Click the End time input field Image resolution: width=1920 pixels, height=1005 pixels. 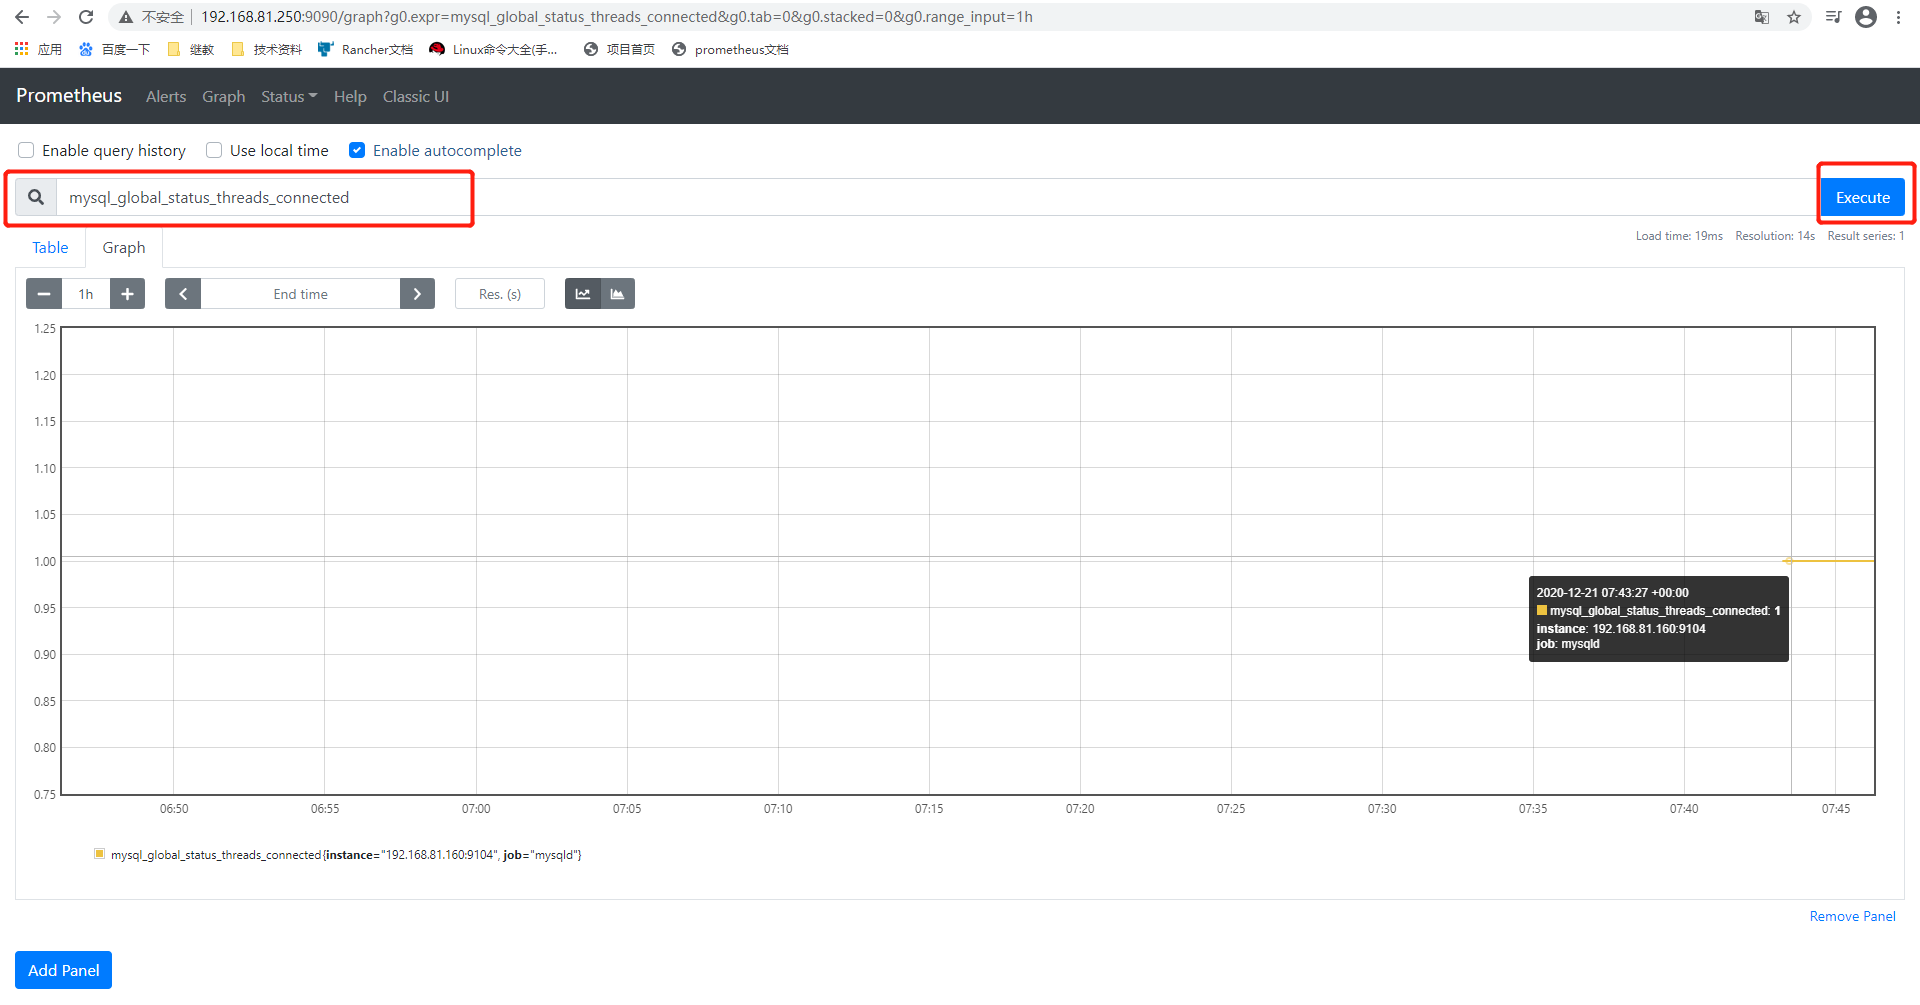300,293
